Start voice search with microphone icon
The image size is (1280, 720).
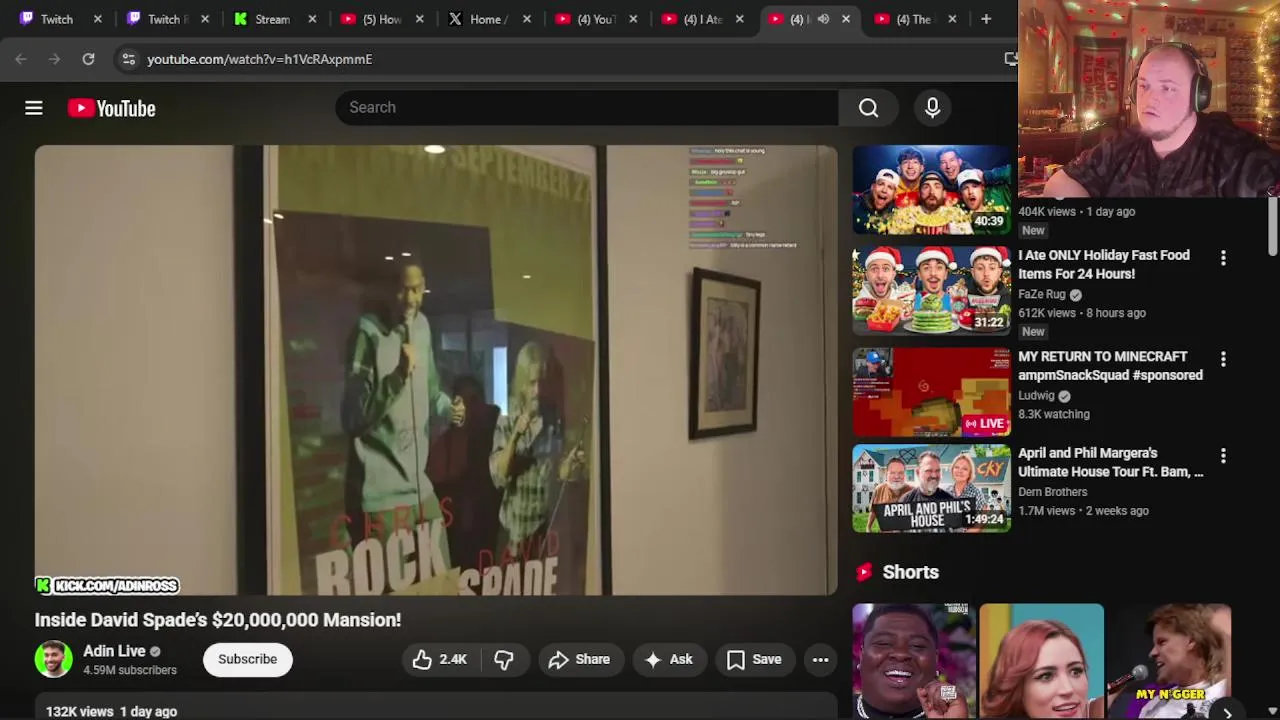932,107
